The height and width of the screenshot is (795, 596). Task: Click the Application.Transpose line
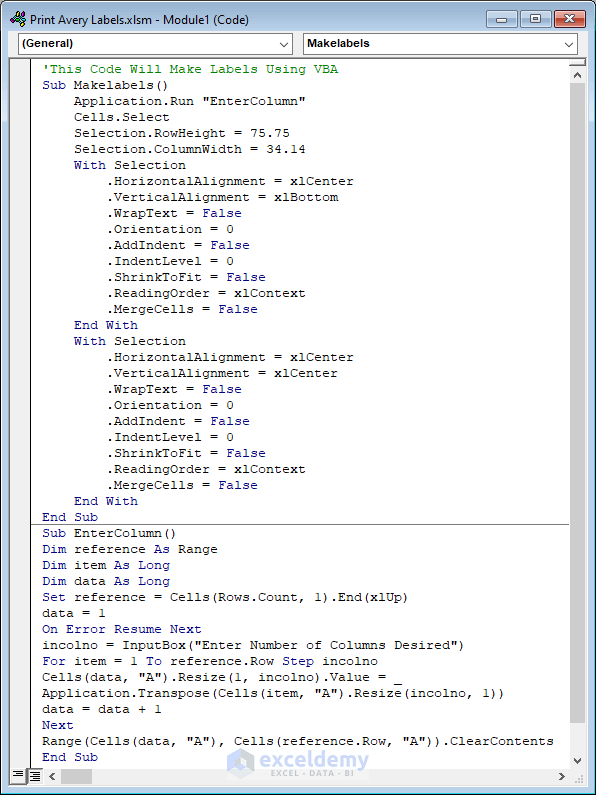[273, 693]
